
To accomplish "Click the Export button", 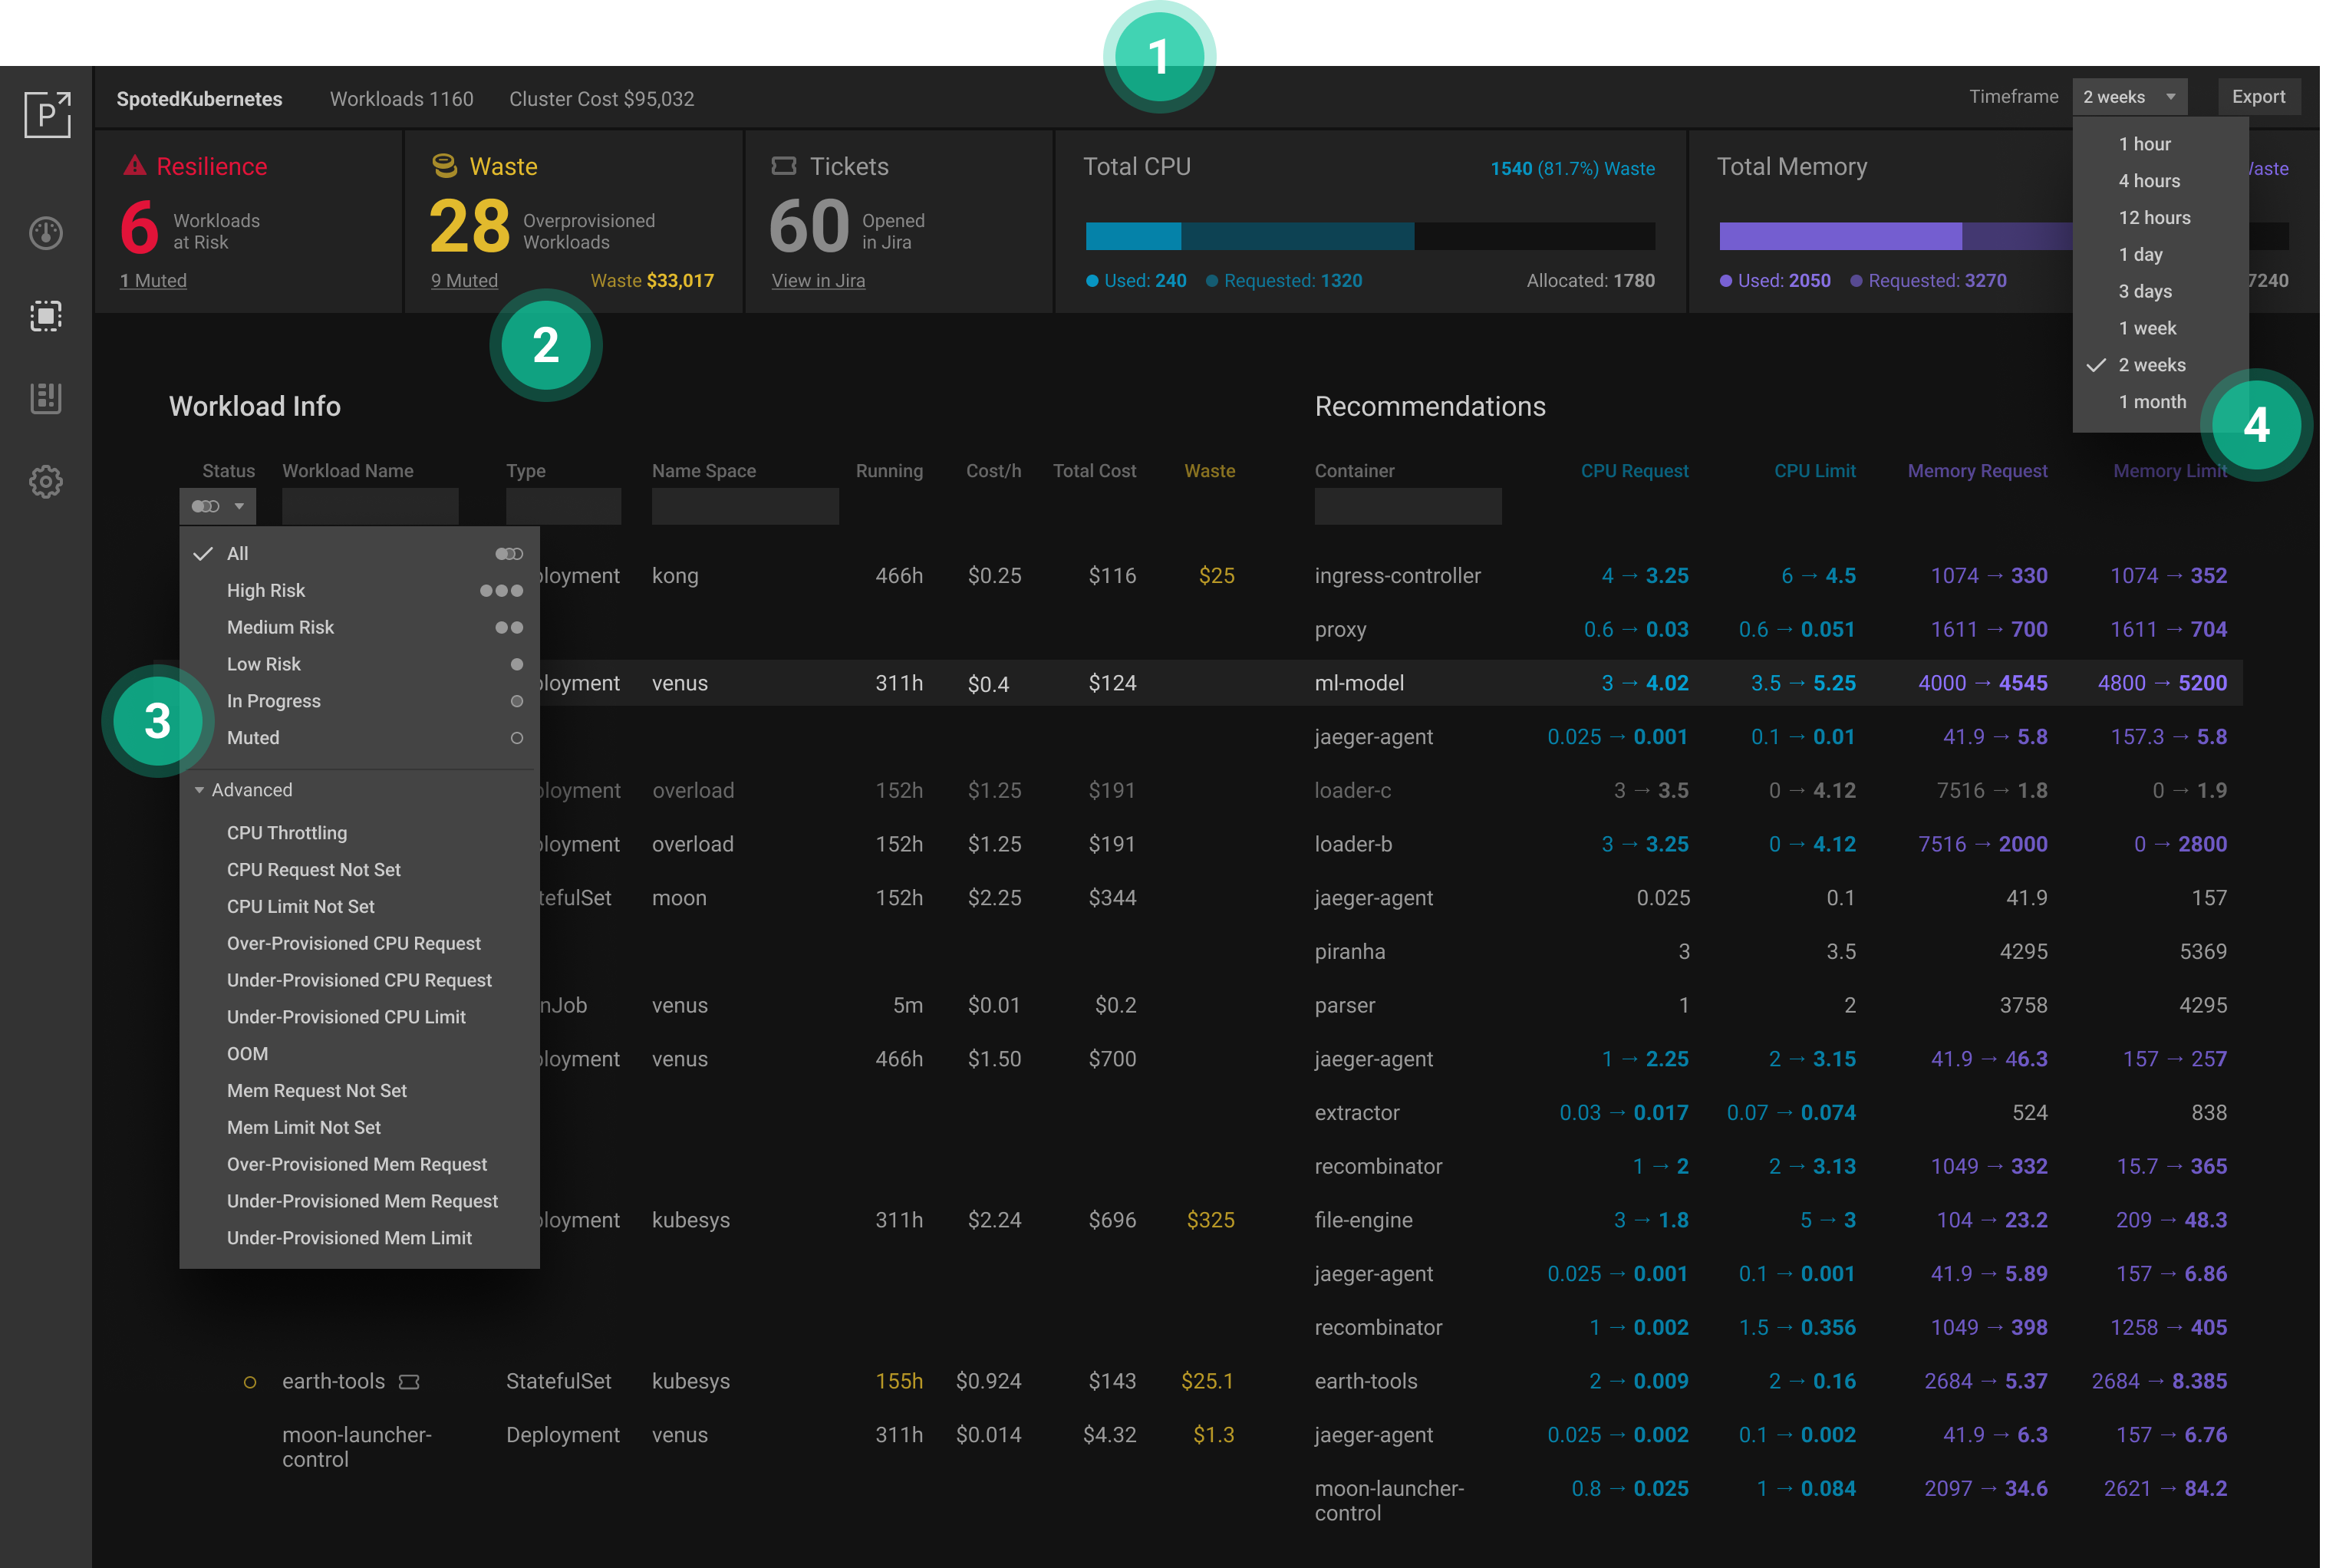I will (x=2258, y=97).
